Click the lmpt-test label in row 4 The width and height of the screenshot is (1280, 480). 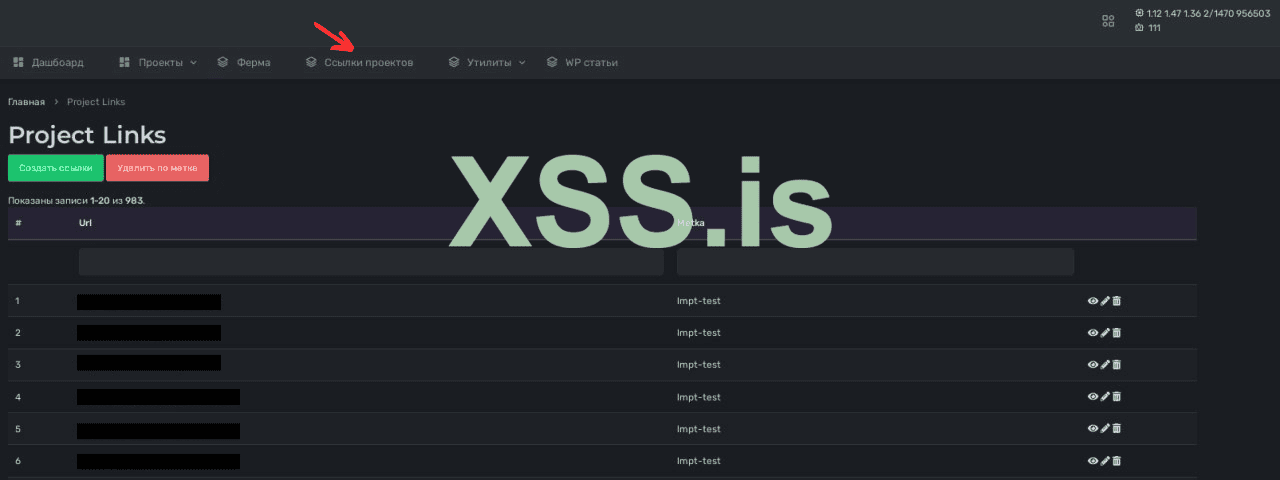click(x=699, y=397)
